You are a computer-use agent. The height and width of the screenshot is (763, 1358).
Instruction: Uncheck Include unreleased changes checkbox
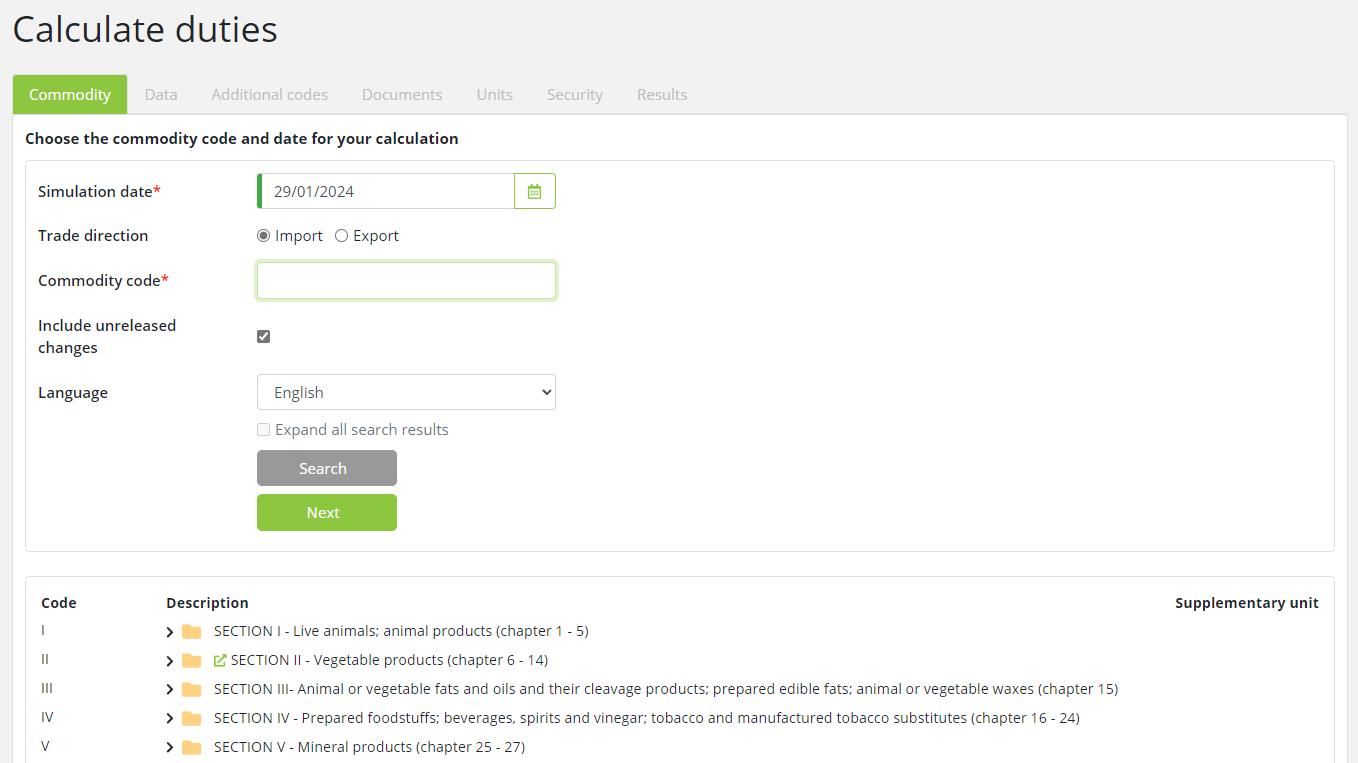click(264, 336)
